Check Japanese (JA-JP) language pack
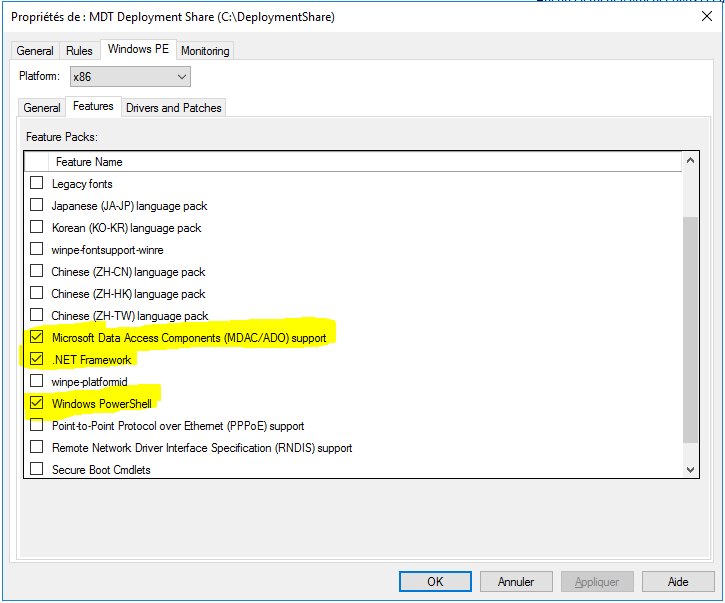The image size is (725, 603). tap(37, 206)
